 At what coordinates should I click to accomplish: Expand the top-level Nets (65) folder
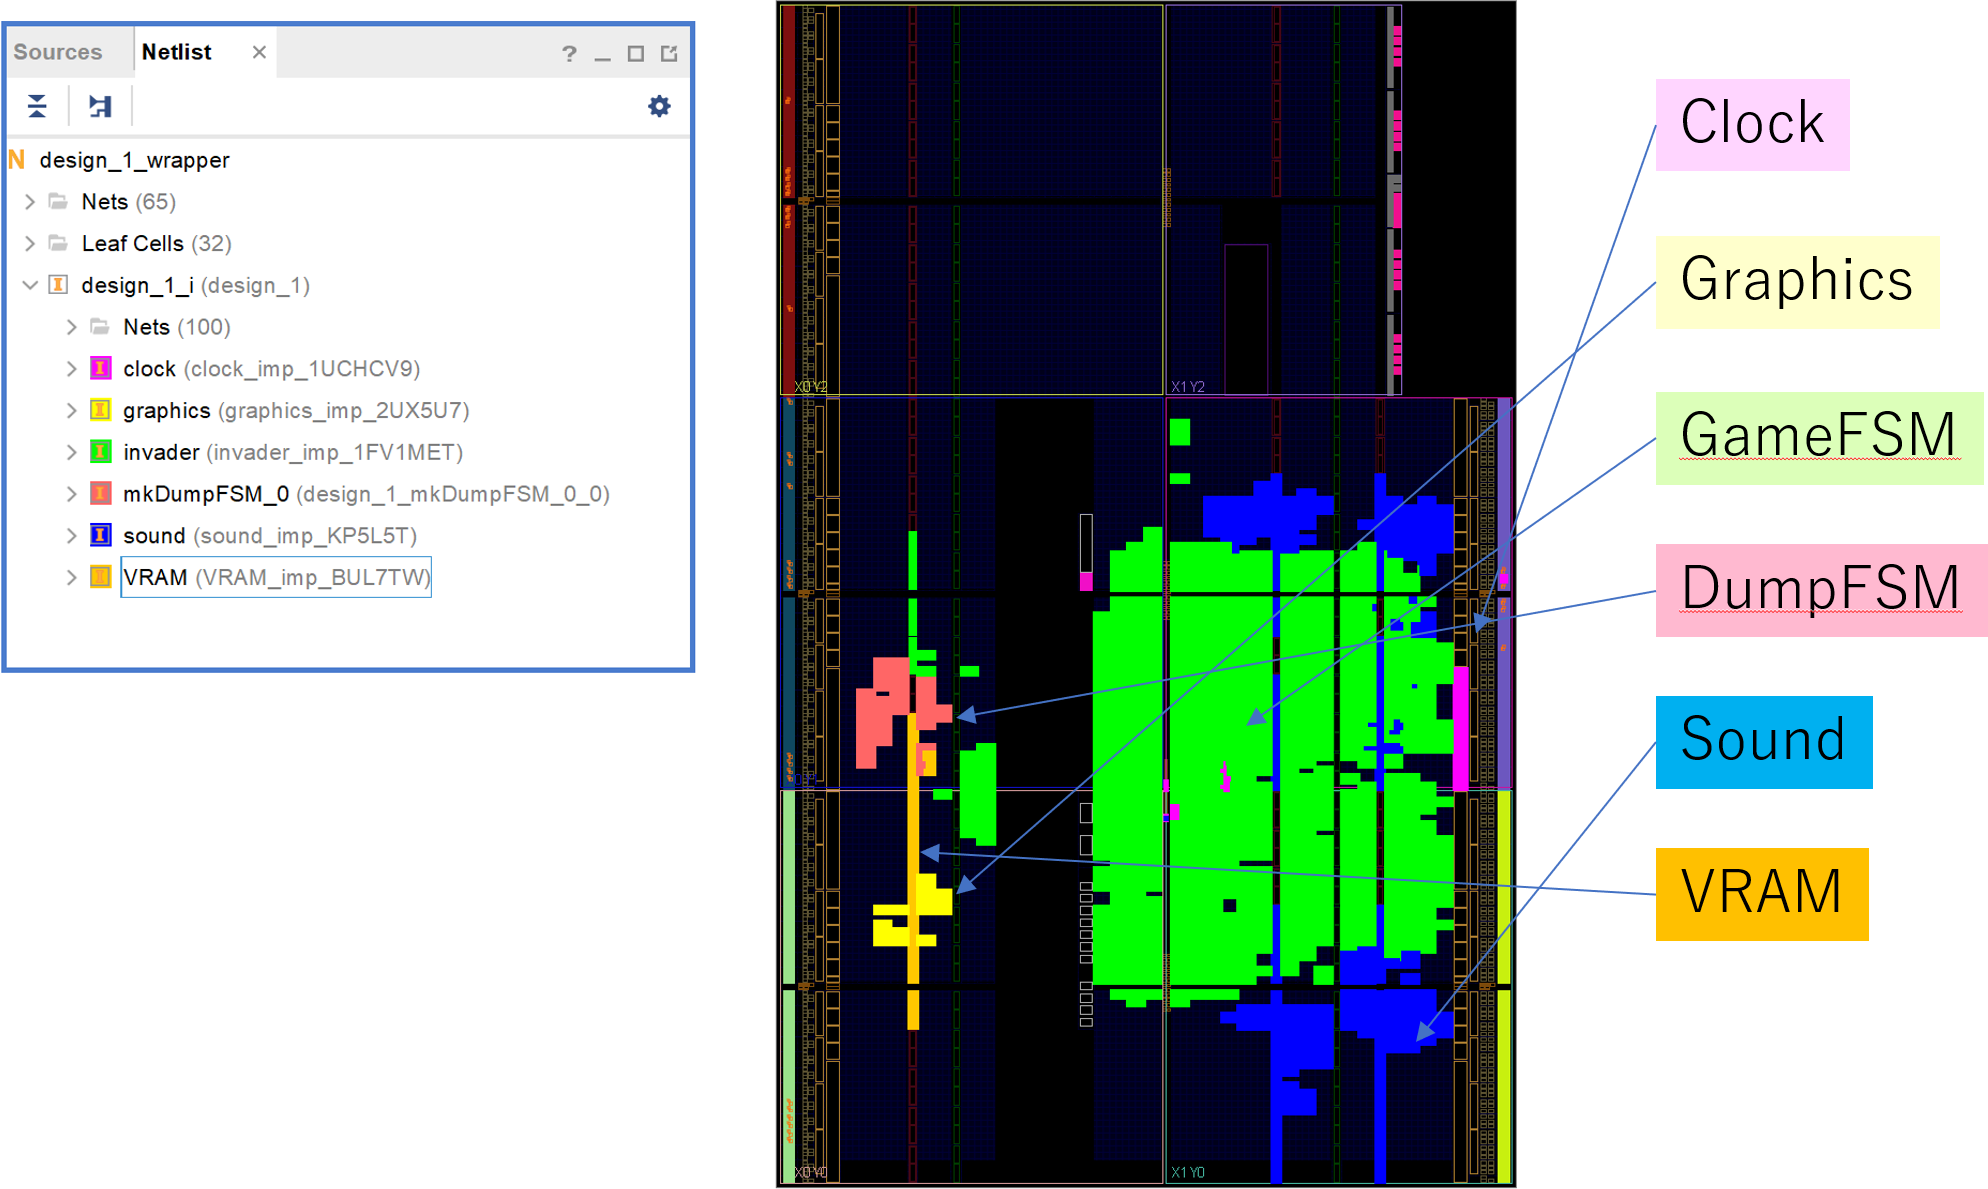click(30, 202)
